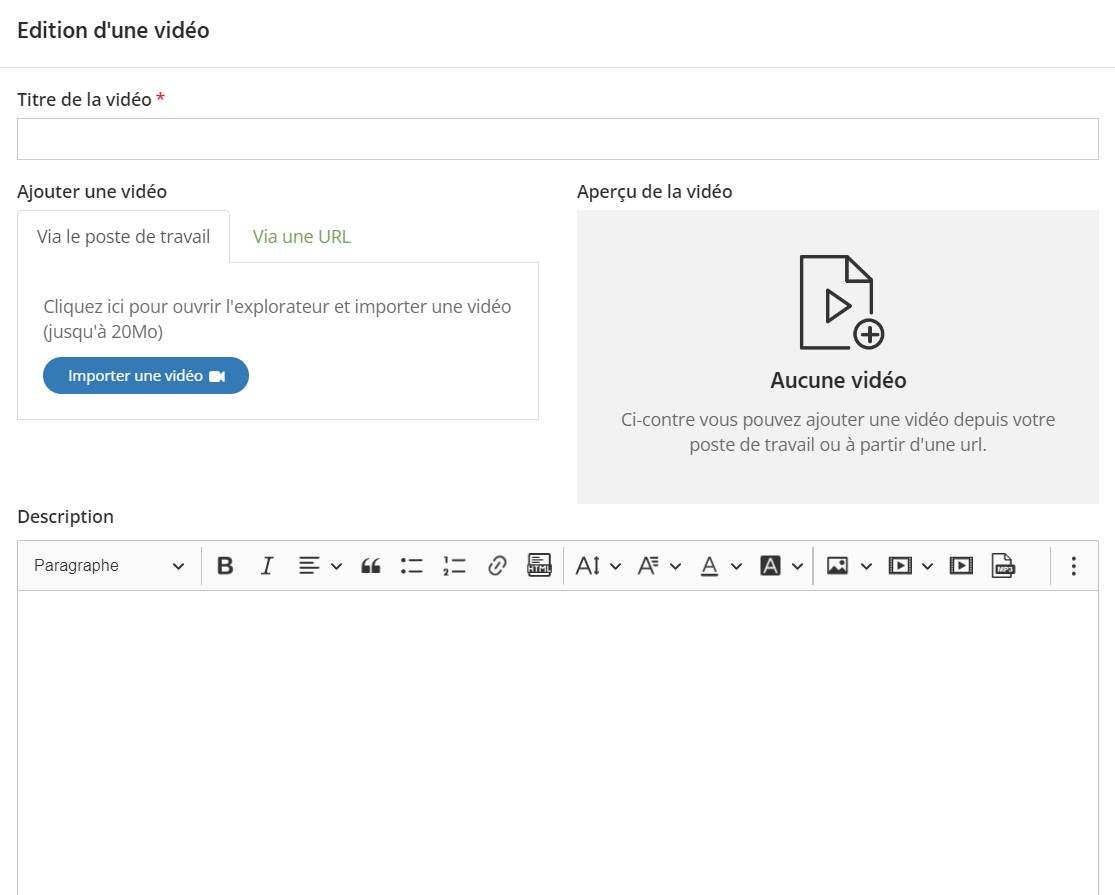Click the Aucune vidéo placeholder icon

coord(841,302)
